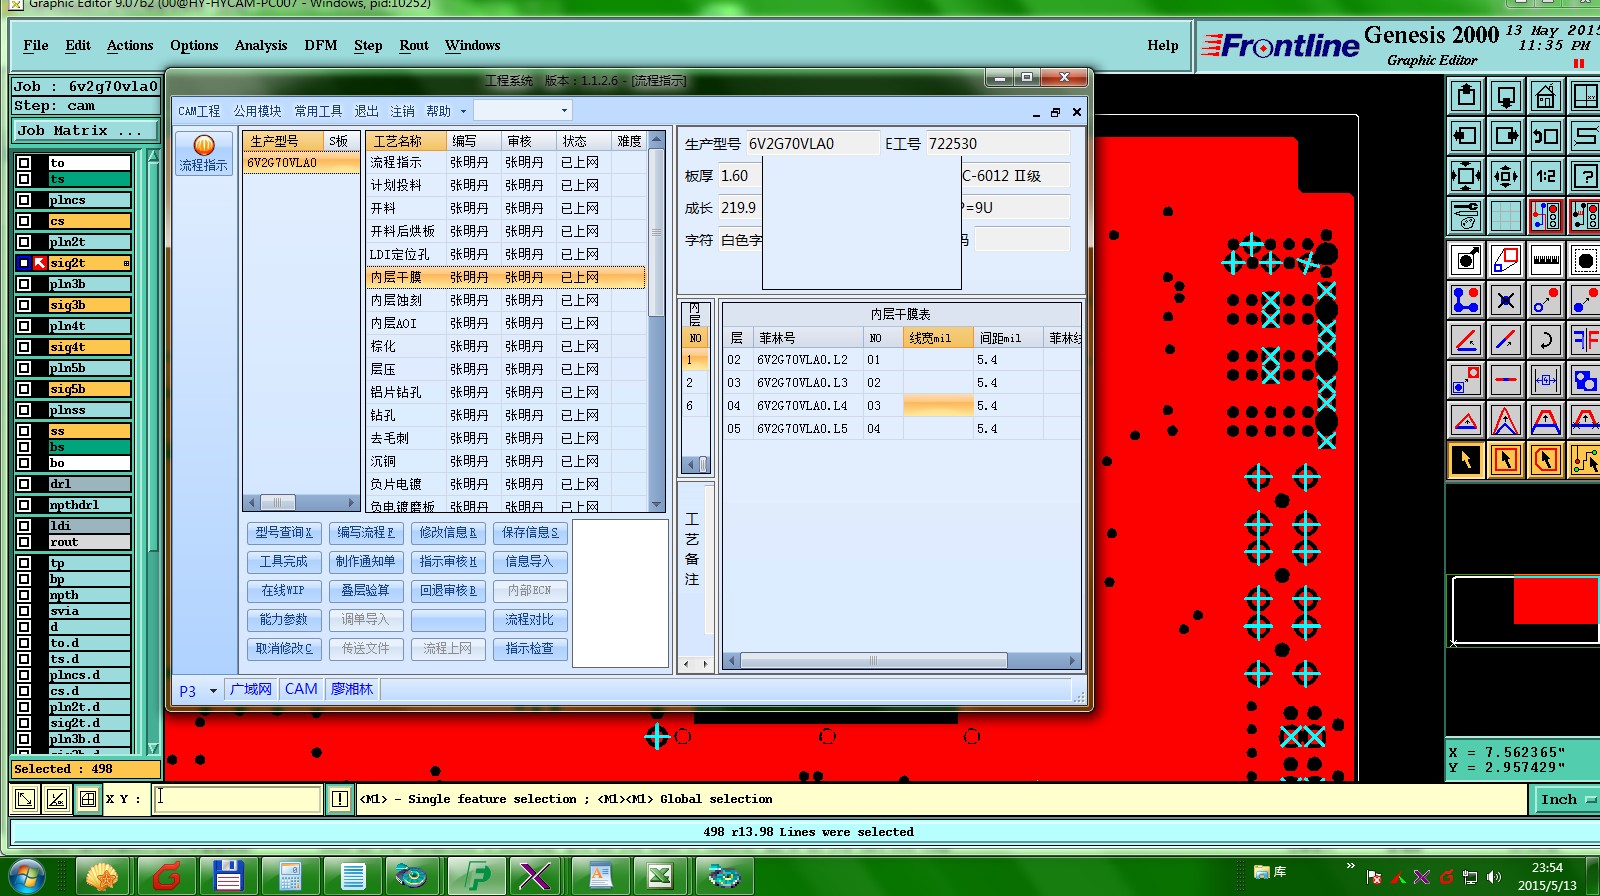Toggle the checkbox for layer rout
The image size is (1600, 896).
(24, 542)
